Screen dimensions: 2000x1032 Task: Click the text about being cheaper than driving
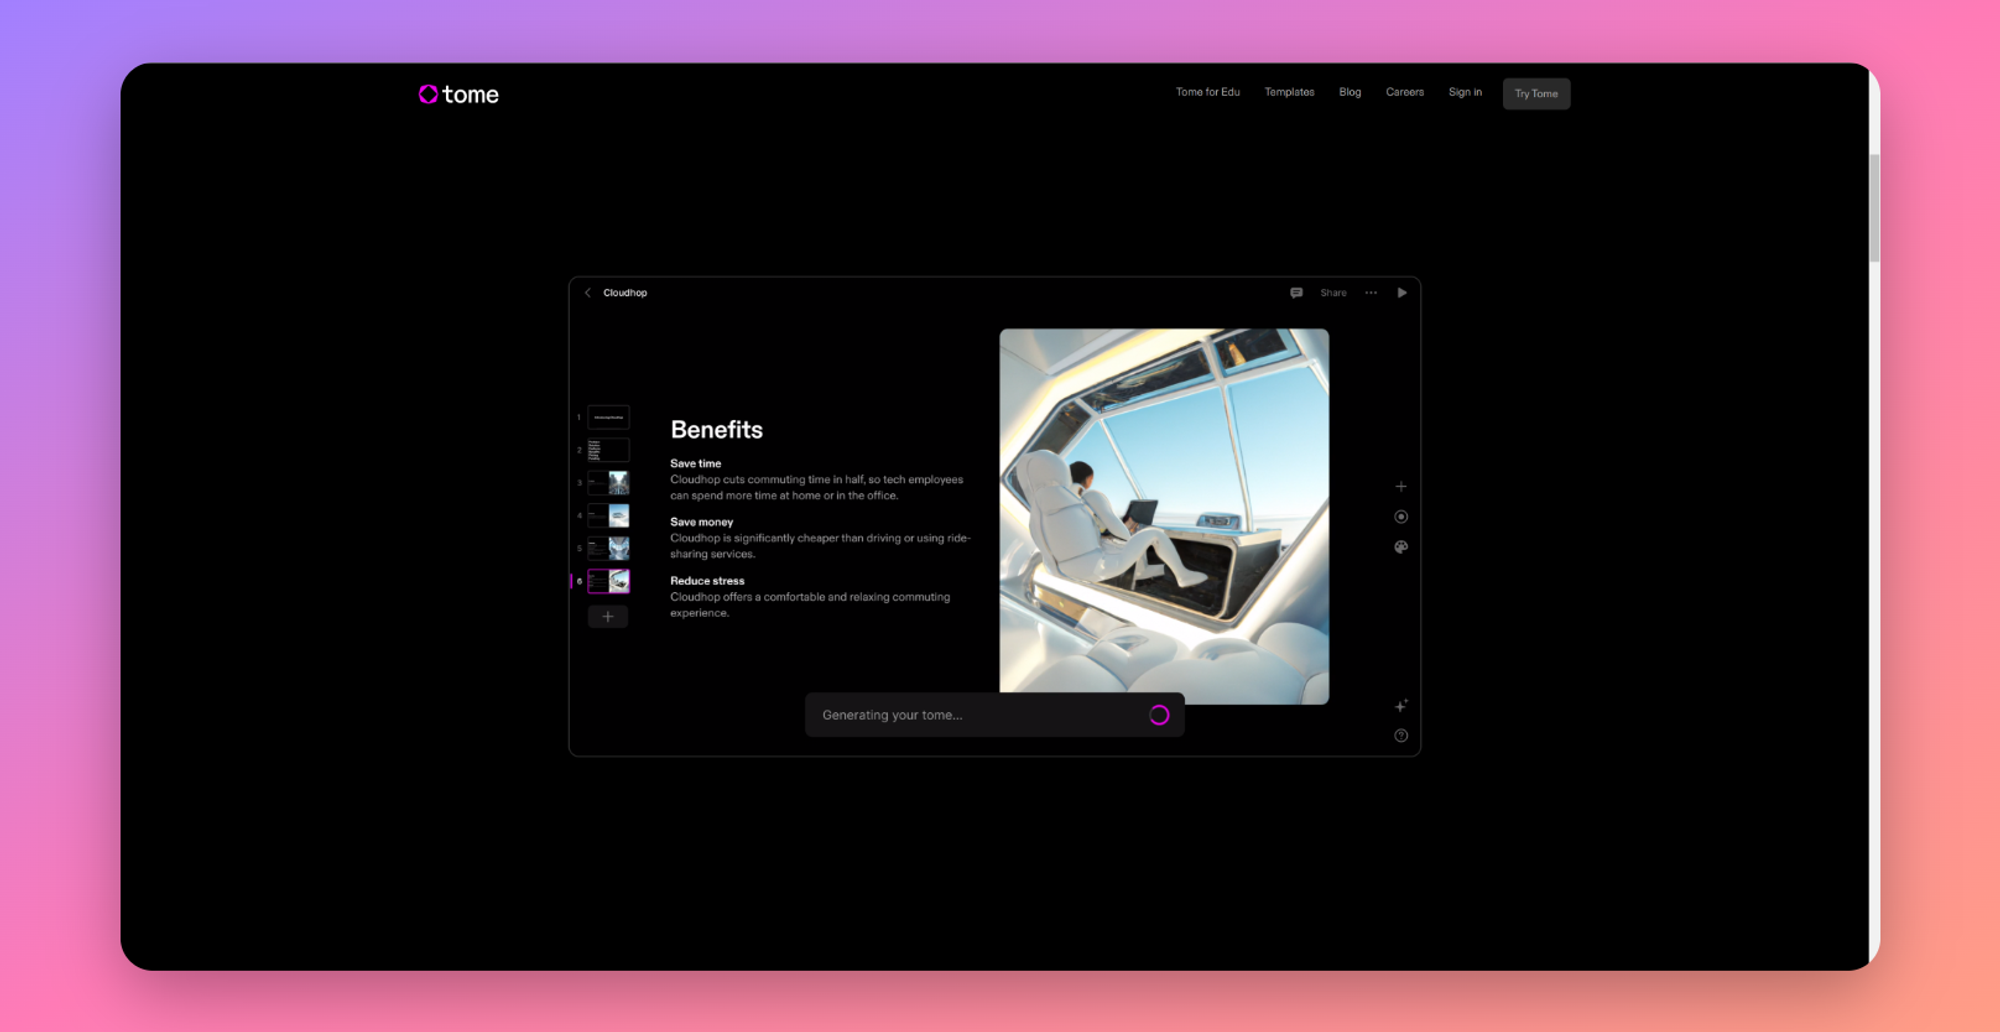pyautogui.click(x=820, y=546)
